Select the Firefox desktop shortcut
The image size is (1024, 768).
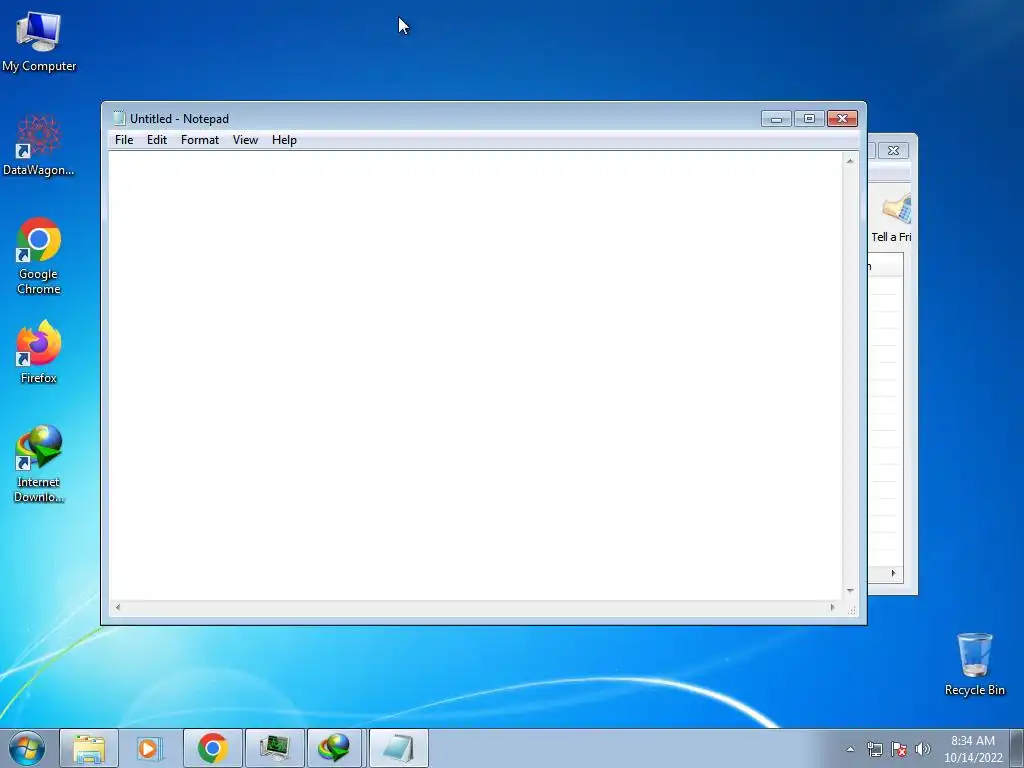(39, 352)
